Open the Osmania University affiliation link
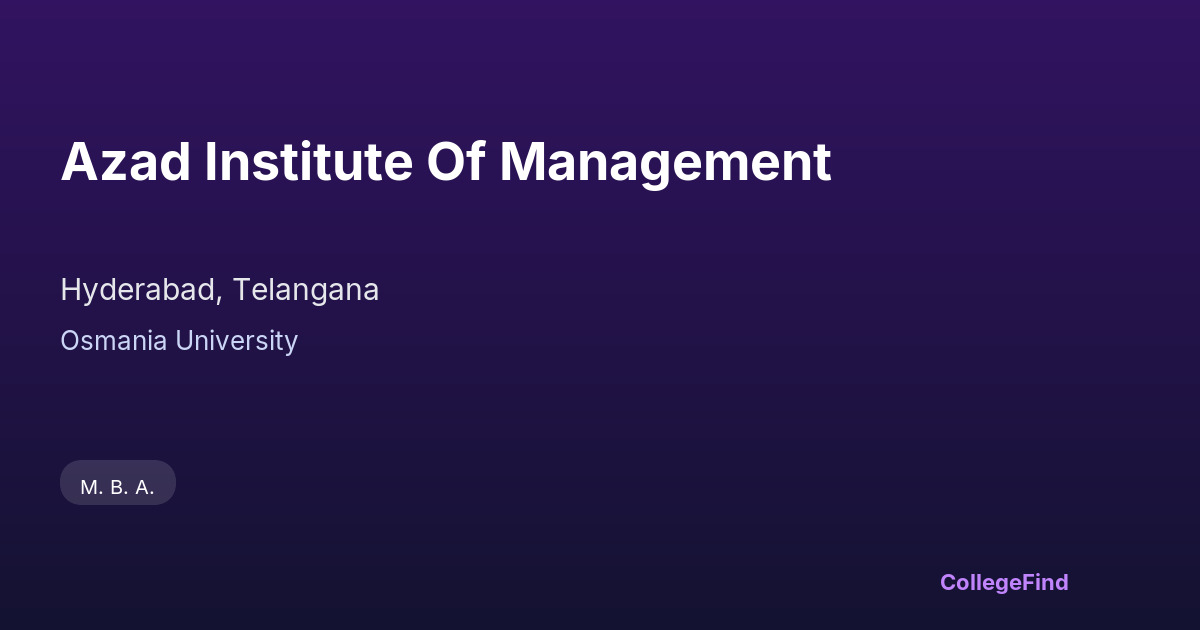 pos(179,341)
